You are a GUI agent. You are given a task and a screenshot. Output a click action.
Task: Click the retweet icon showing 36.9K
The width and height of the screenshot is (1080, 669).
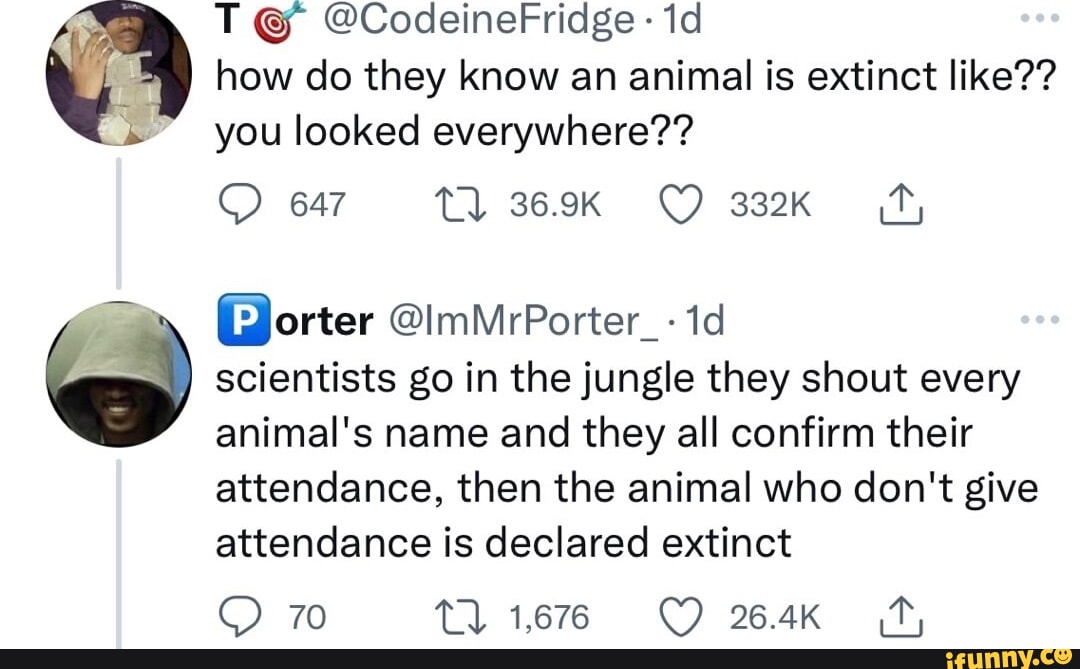pos(461,202)
